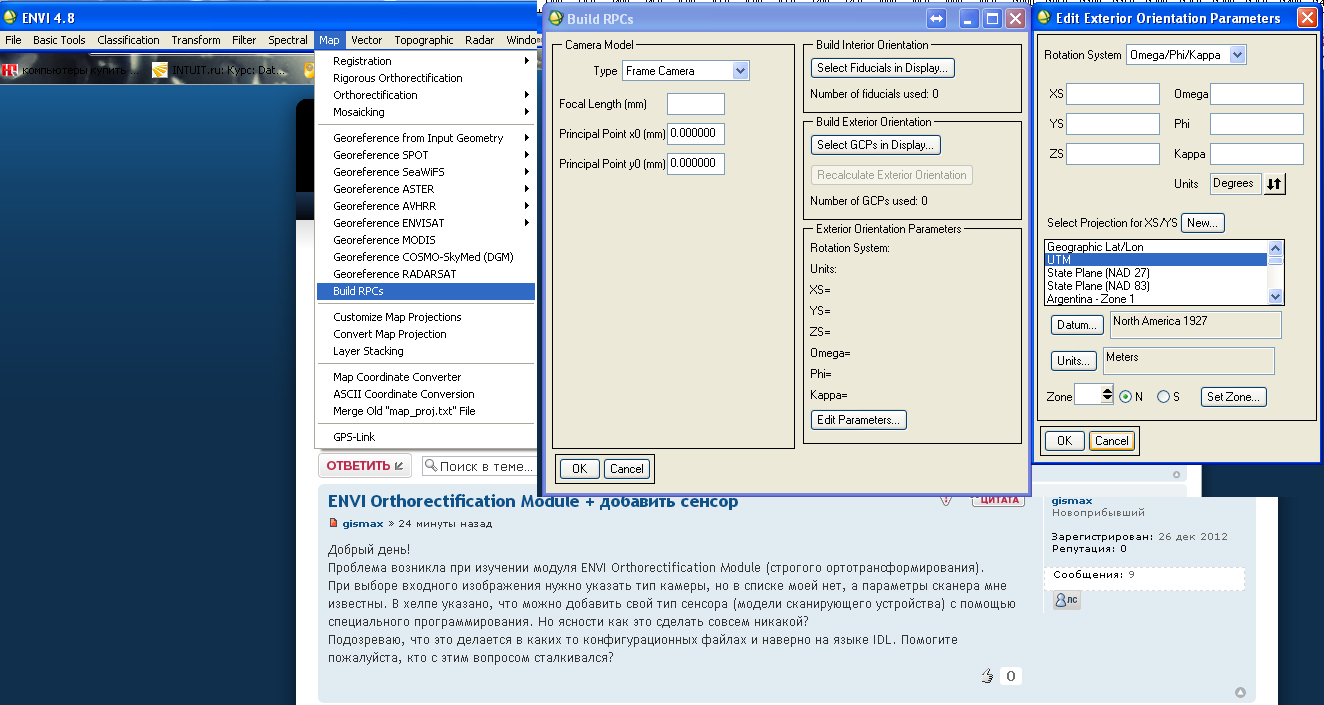Choose Convert Map Projection
1324x705 pixels.
426,334
